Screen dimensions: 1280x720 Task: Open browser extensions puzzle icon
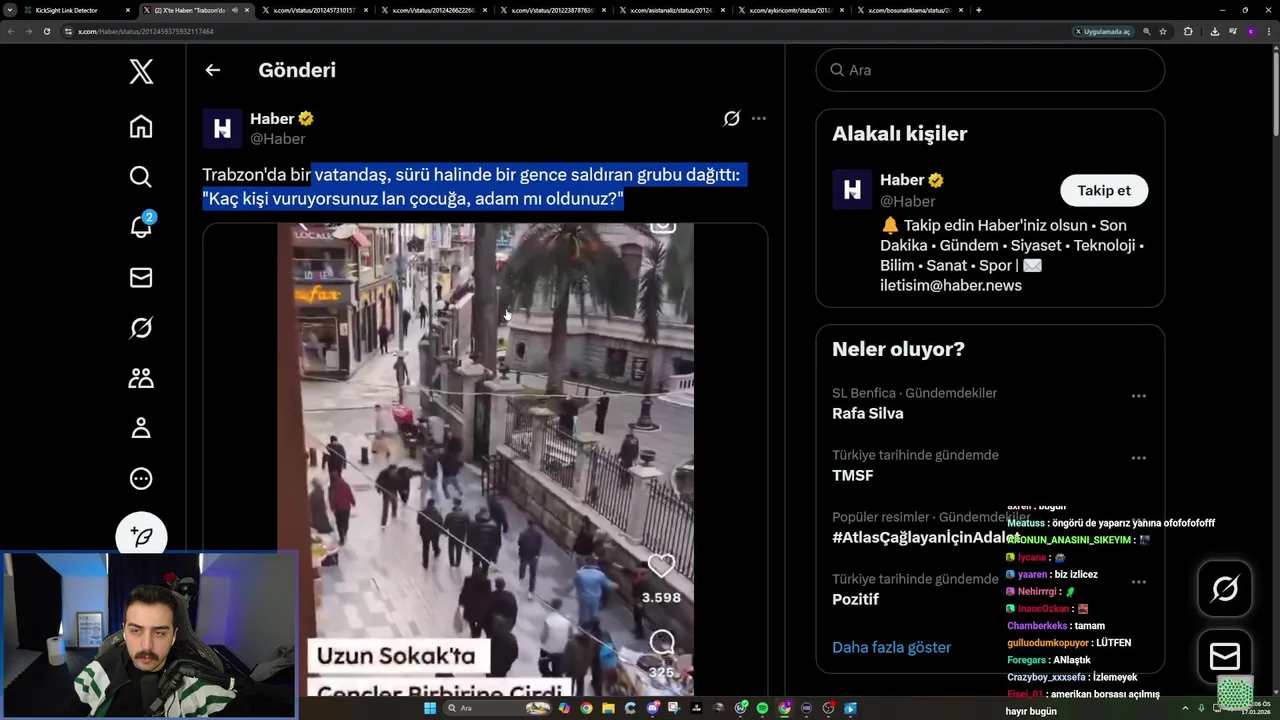(x=1188, y=31)
